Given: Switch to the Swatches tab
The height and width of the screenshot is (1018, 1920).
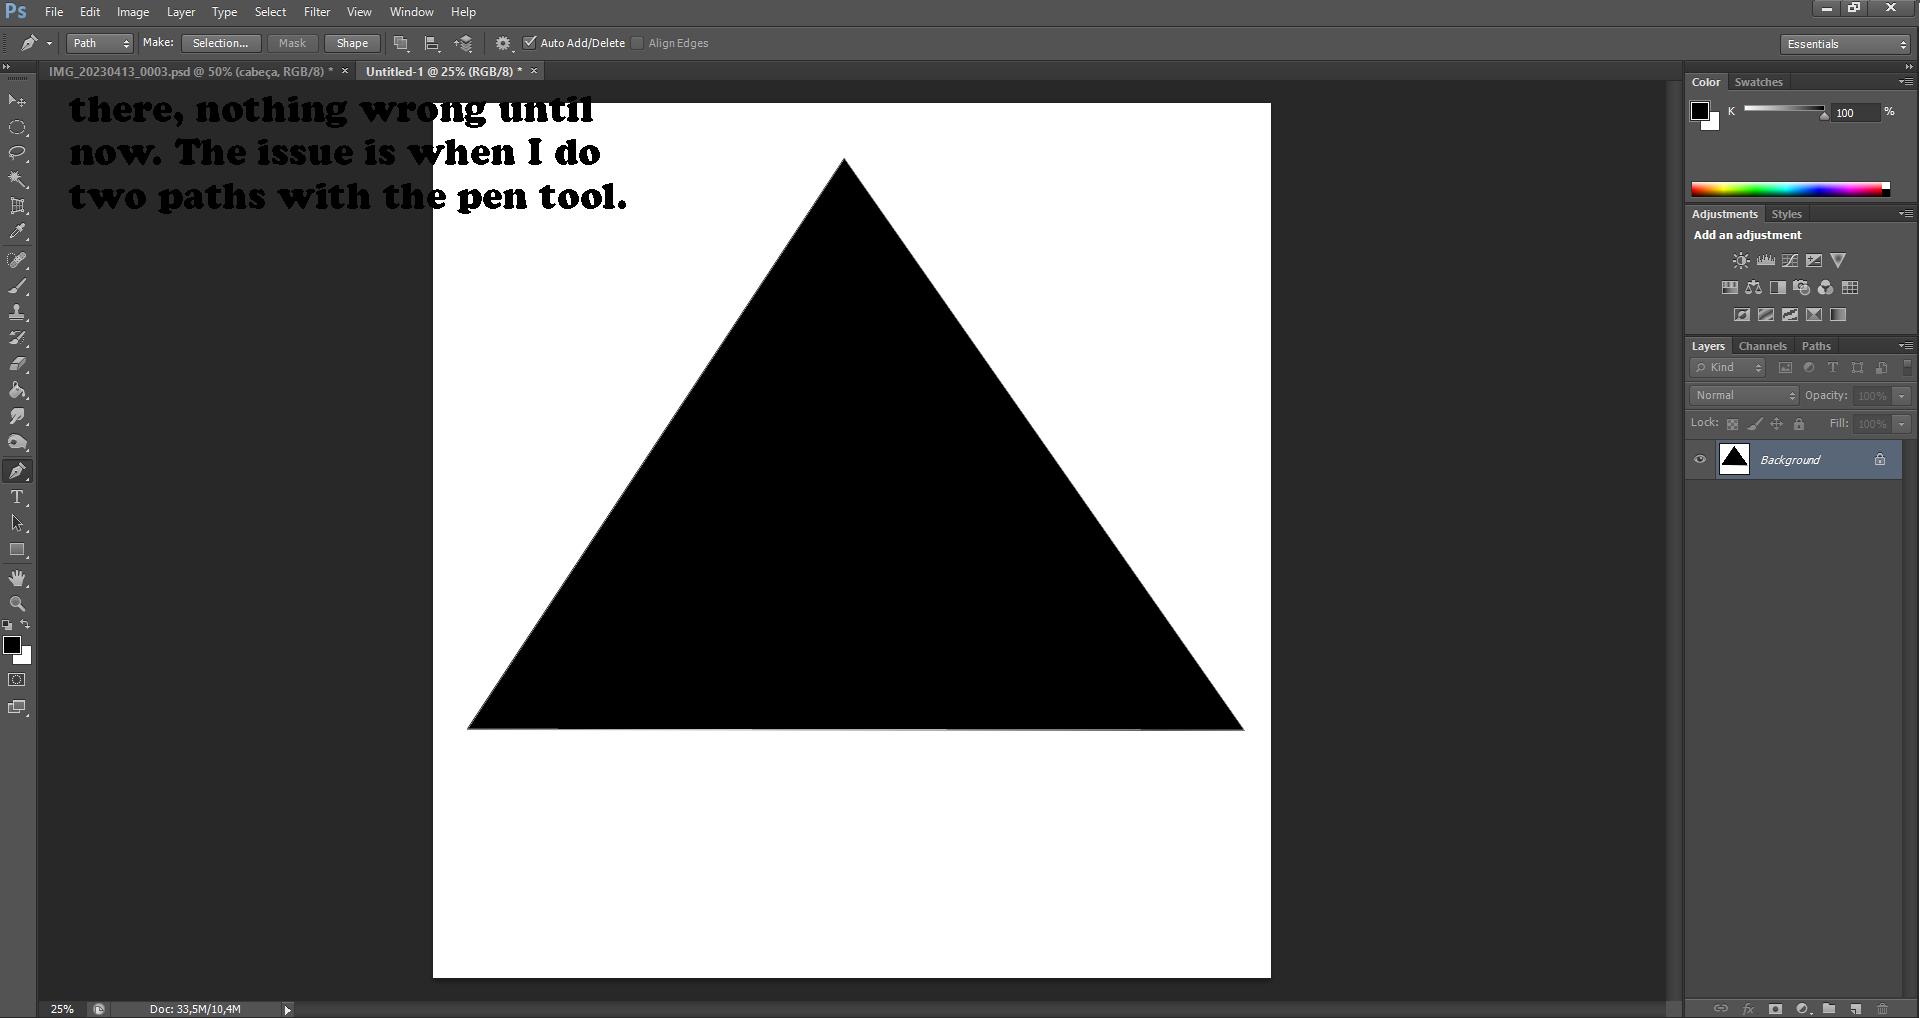Looking at the screenshot, I should [x=1759, y=82].
